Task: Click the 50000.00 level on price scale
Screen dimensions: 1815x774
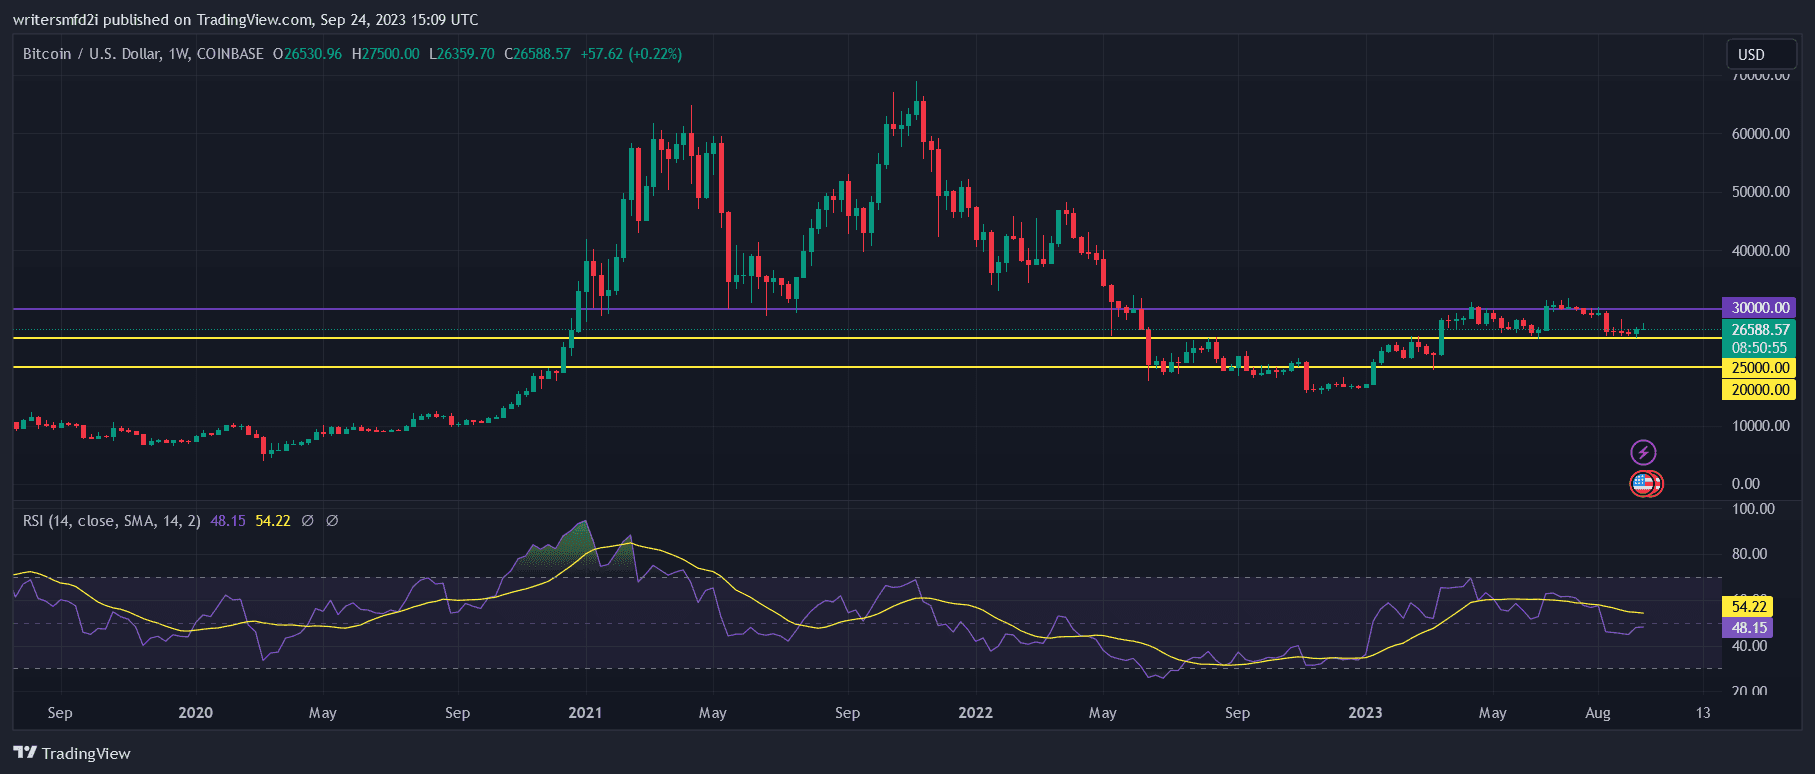Action: tap(1760, 192)
